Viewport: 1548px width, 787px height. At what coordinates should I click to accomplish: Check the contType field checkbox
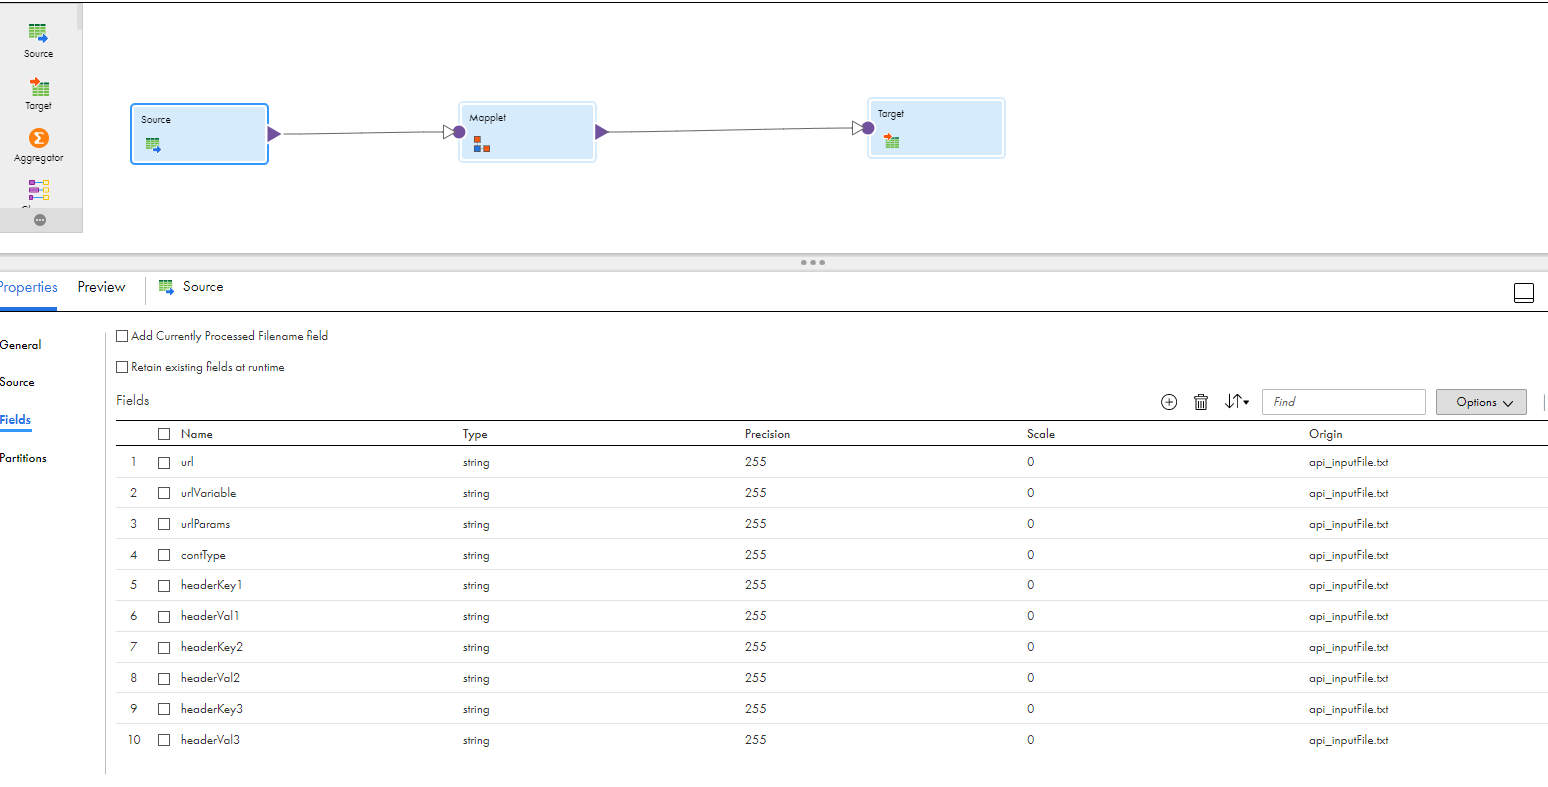click(x=164, y=555)
